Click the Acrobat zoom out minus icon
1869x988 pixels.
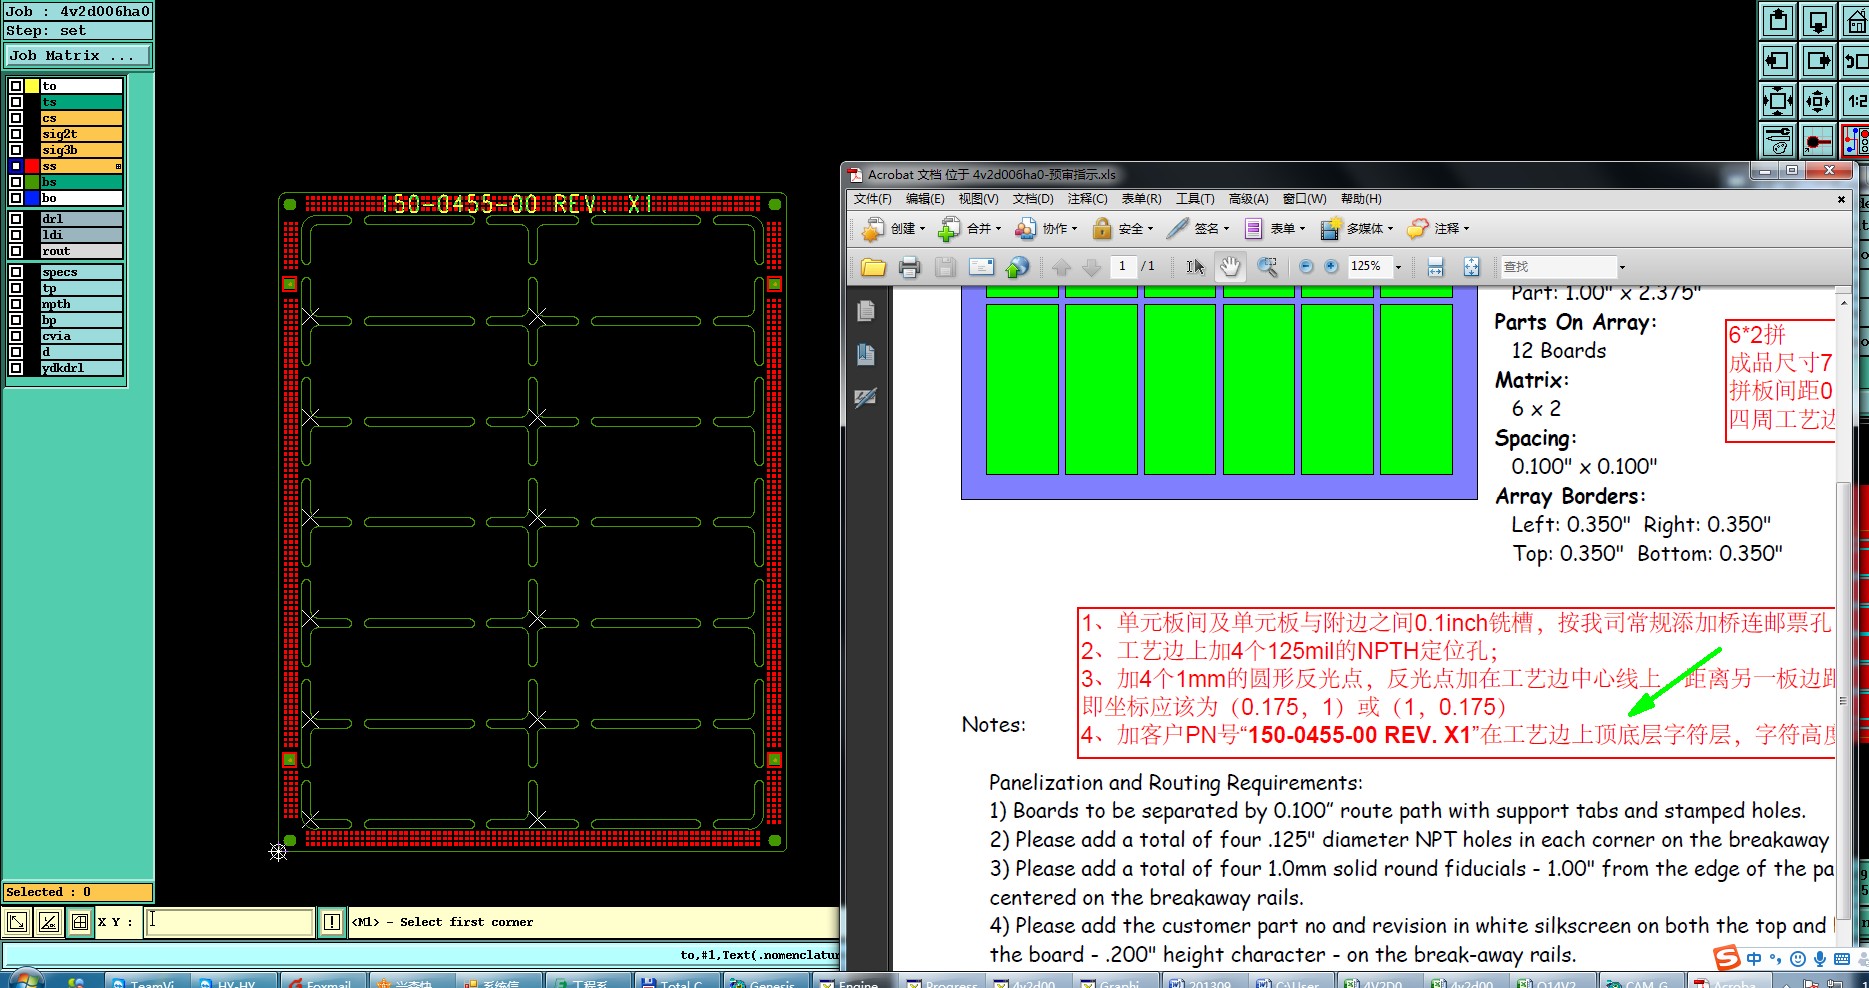pos(1306,267)
